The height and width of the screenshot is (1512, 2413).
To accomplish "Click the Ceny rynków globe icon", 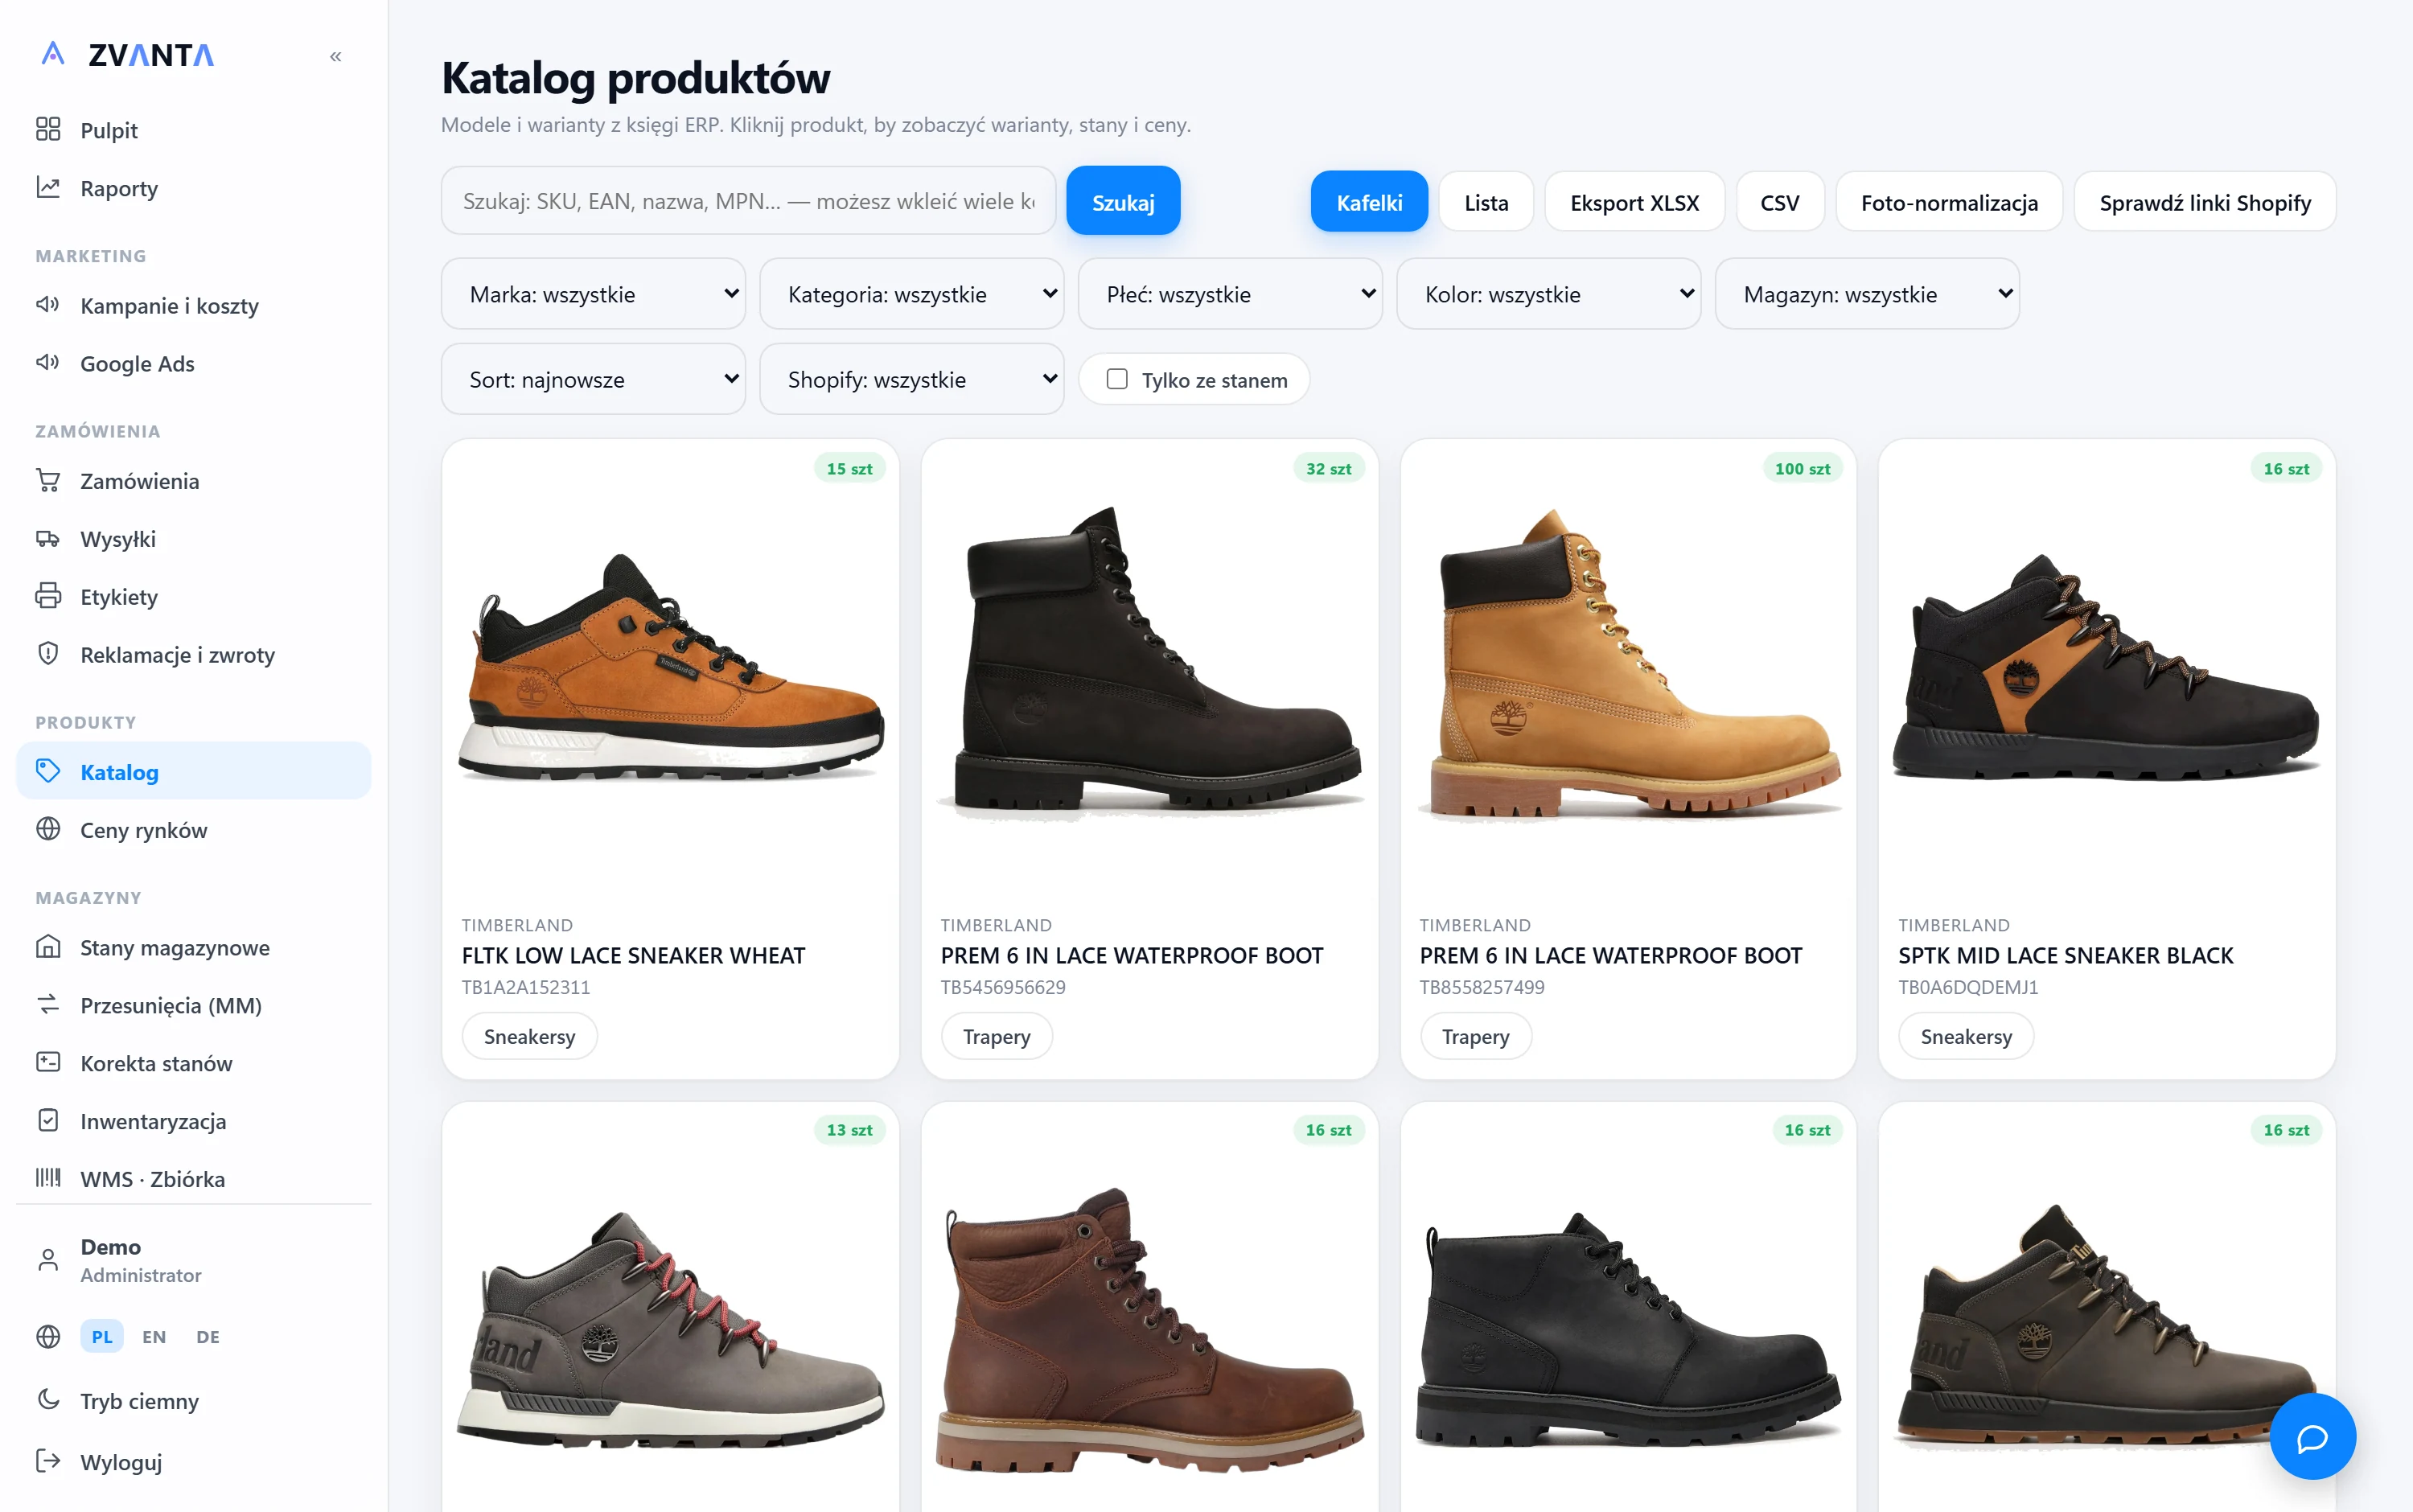I will pos(48,829).
